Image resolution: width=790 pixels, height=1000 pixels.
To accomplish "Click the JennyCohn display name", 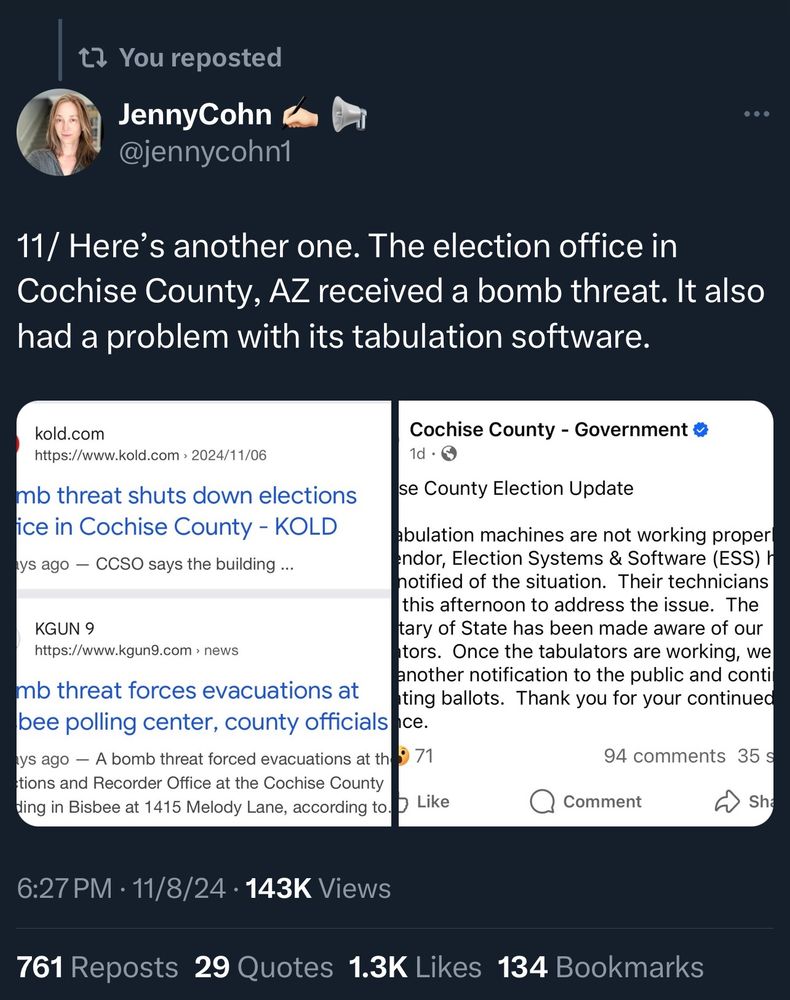I will point(196,114).
